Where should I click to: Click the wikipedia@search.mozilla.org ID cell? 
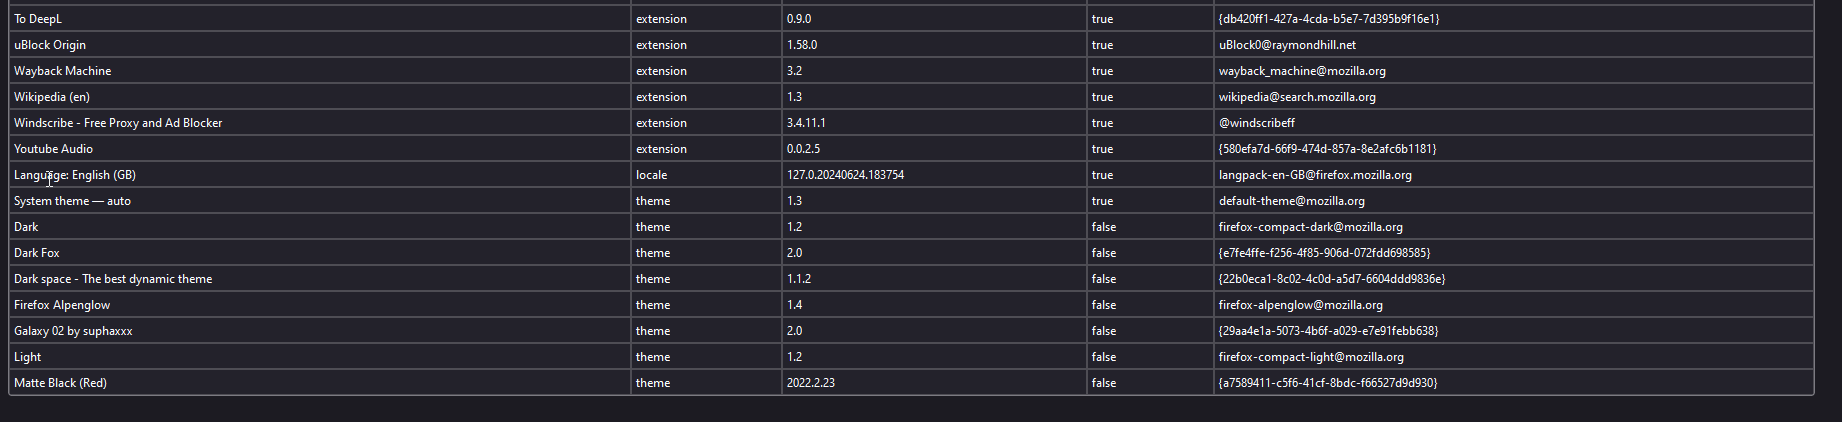(x=1513, y=97)
